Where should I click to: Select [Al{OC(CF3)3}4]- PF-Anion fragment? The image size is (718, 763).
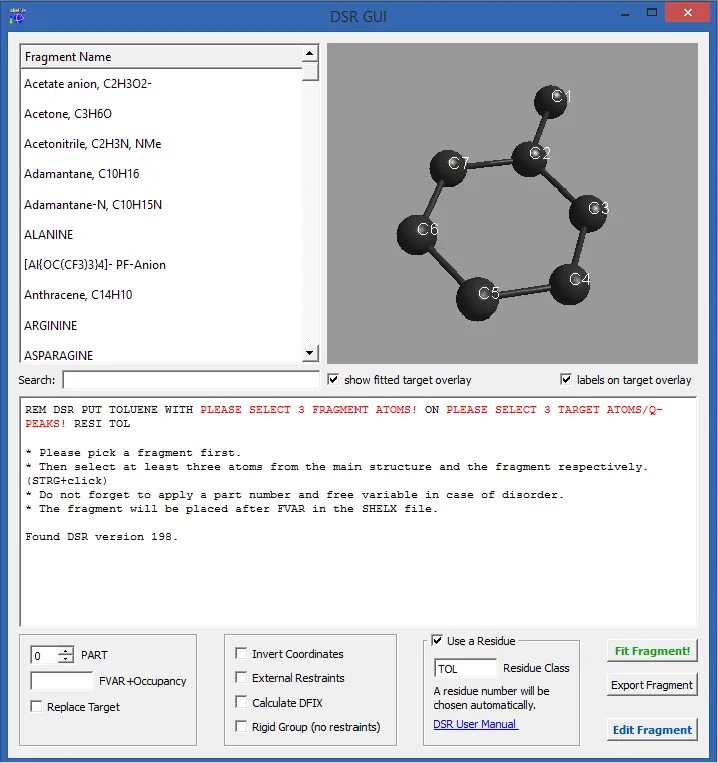pos(161,265)
